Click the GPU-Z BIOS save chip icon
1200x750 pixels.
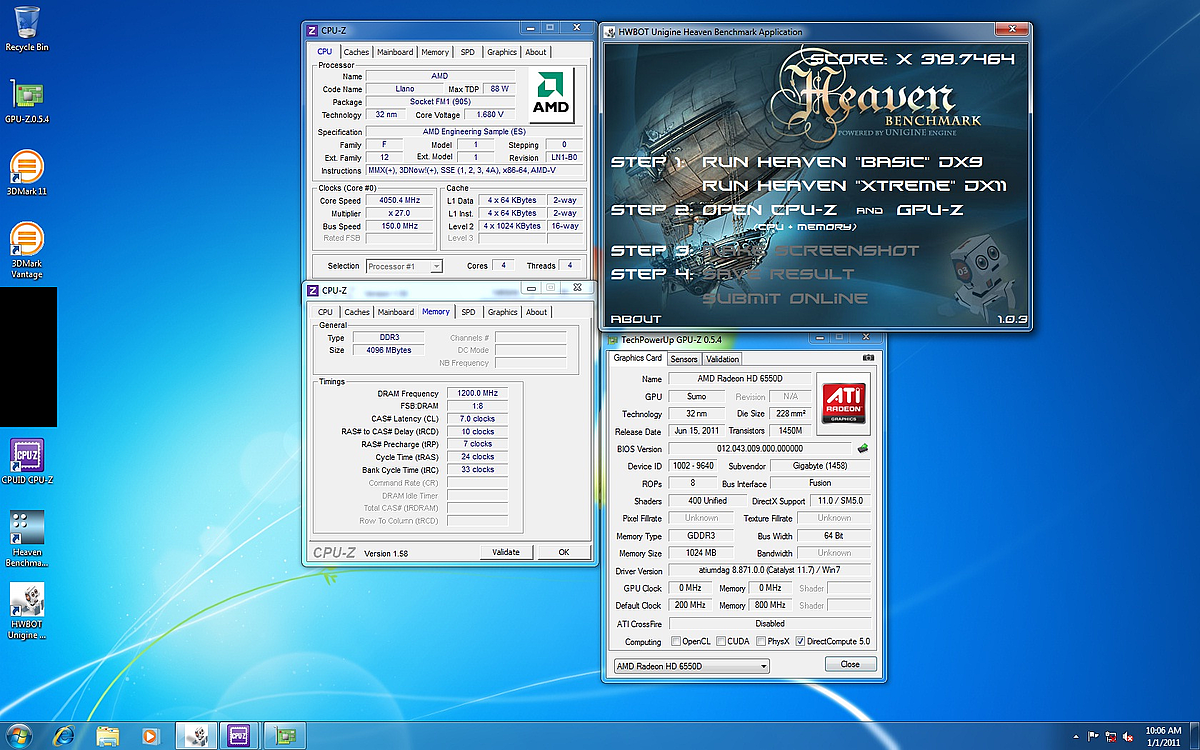pos(863,449)
